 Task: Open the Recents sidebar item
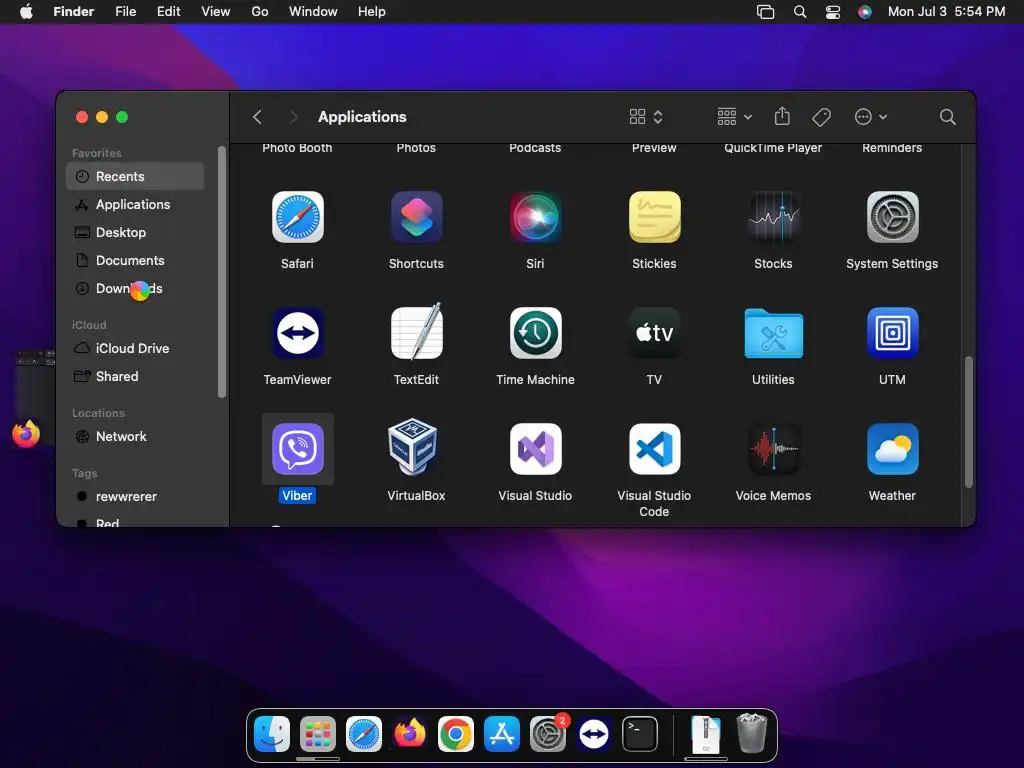pos(135,176)
